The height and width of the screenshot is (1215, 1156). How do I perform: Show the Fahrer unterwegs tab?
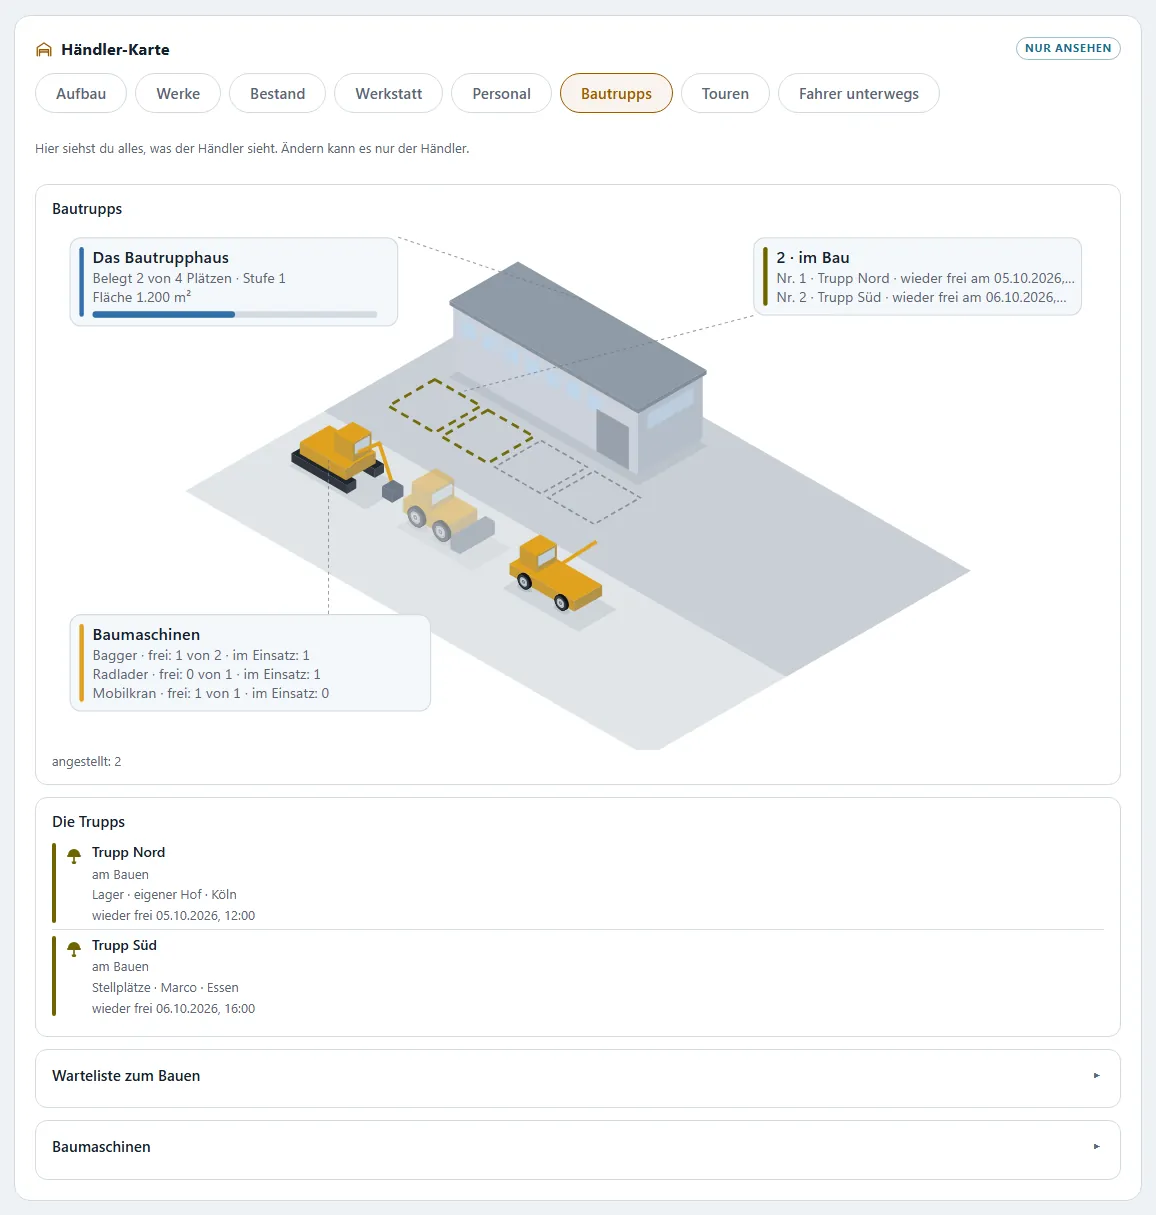point(859,94)
